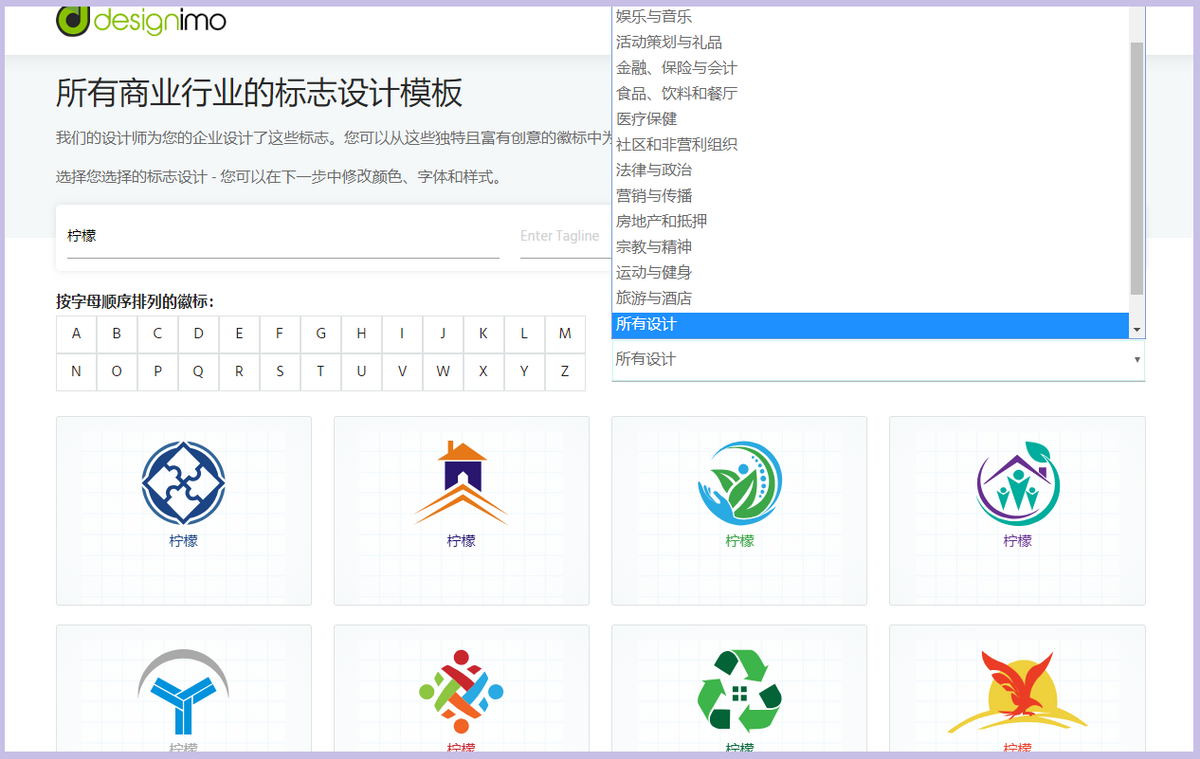The image size is (1200, 759).
Task: Select 法律与政治 category option
Action: coord(870,170)
